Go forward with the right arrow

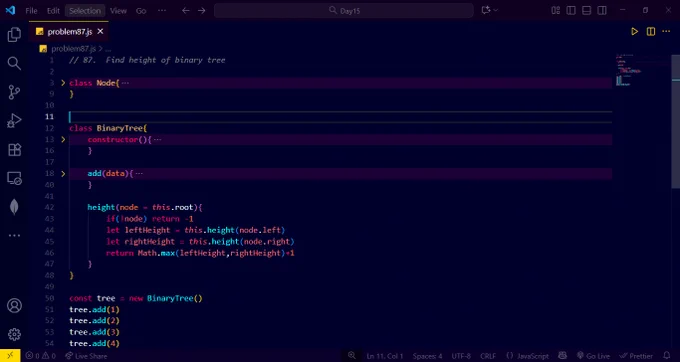[202, 10]
